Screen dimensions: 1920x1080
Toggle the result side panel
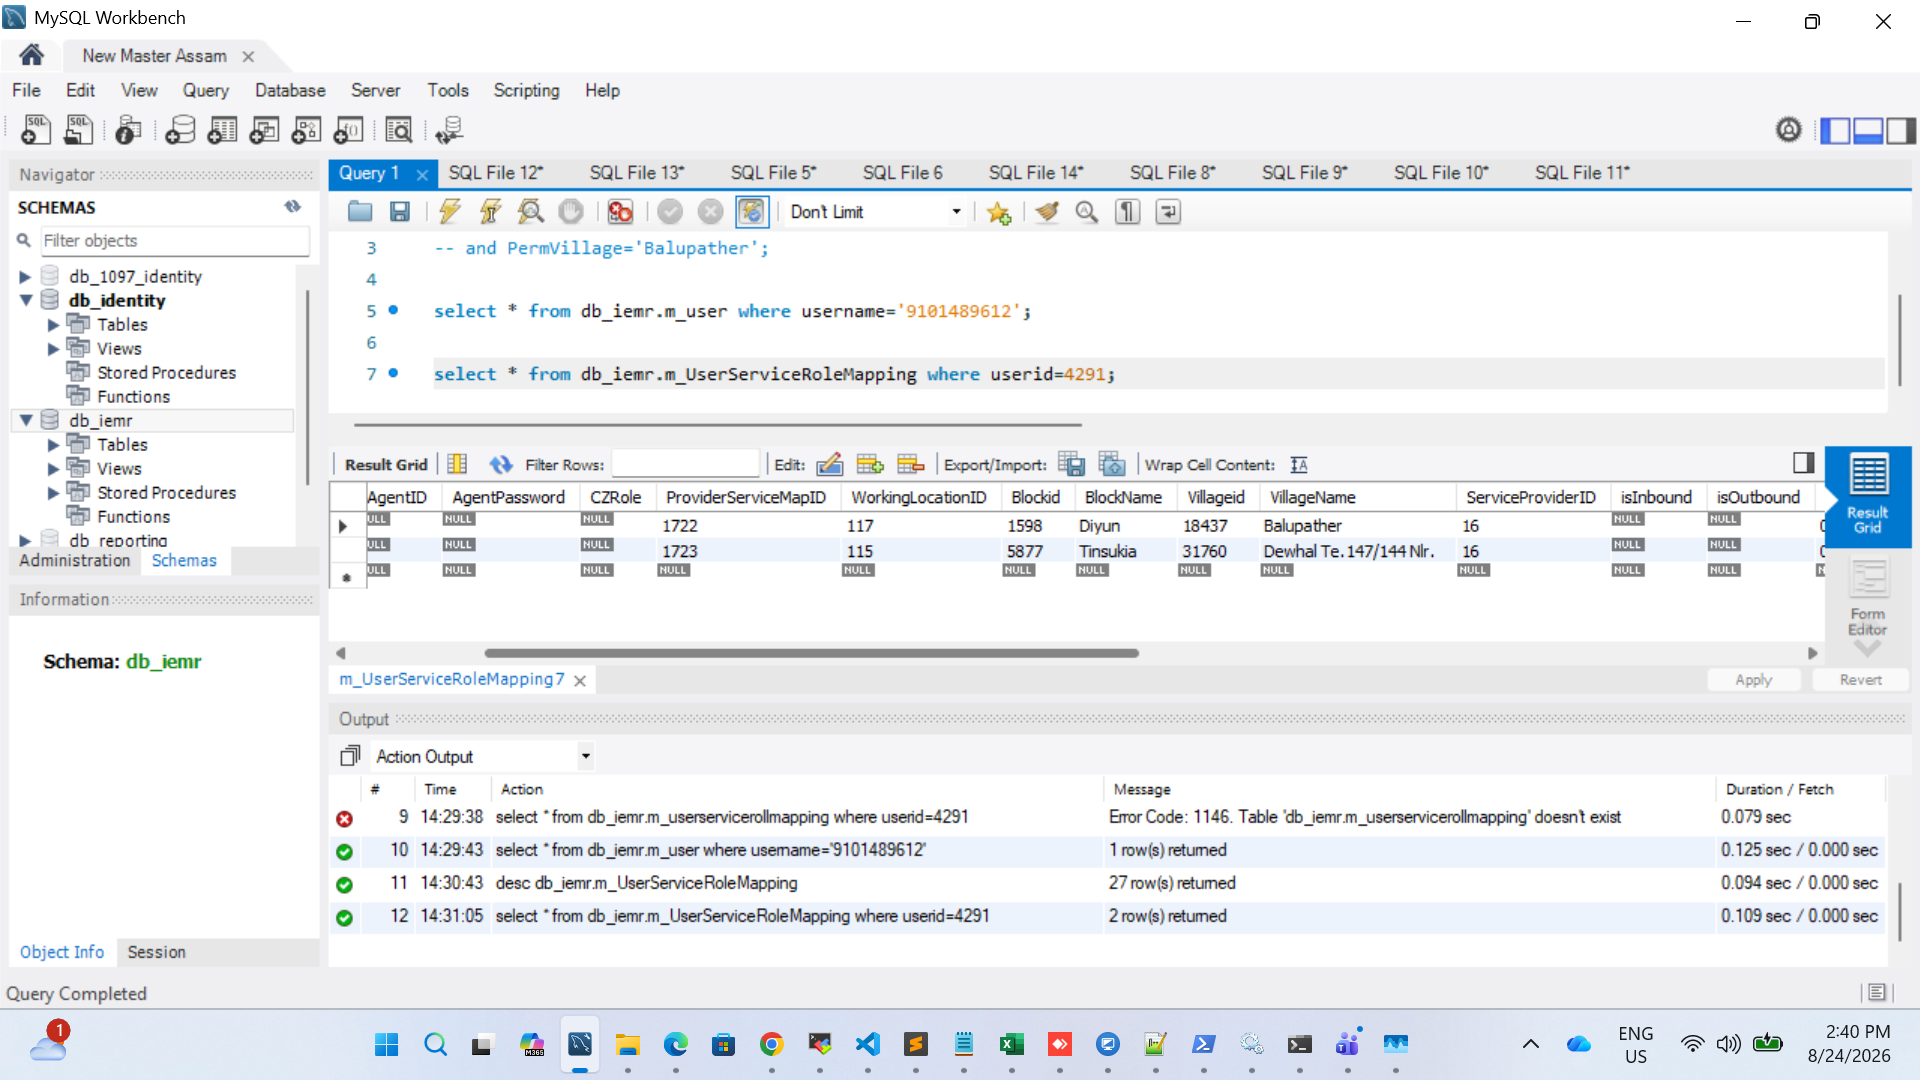1803,463
